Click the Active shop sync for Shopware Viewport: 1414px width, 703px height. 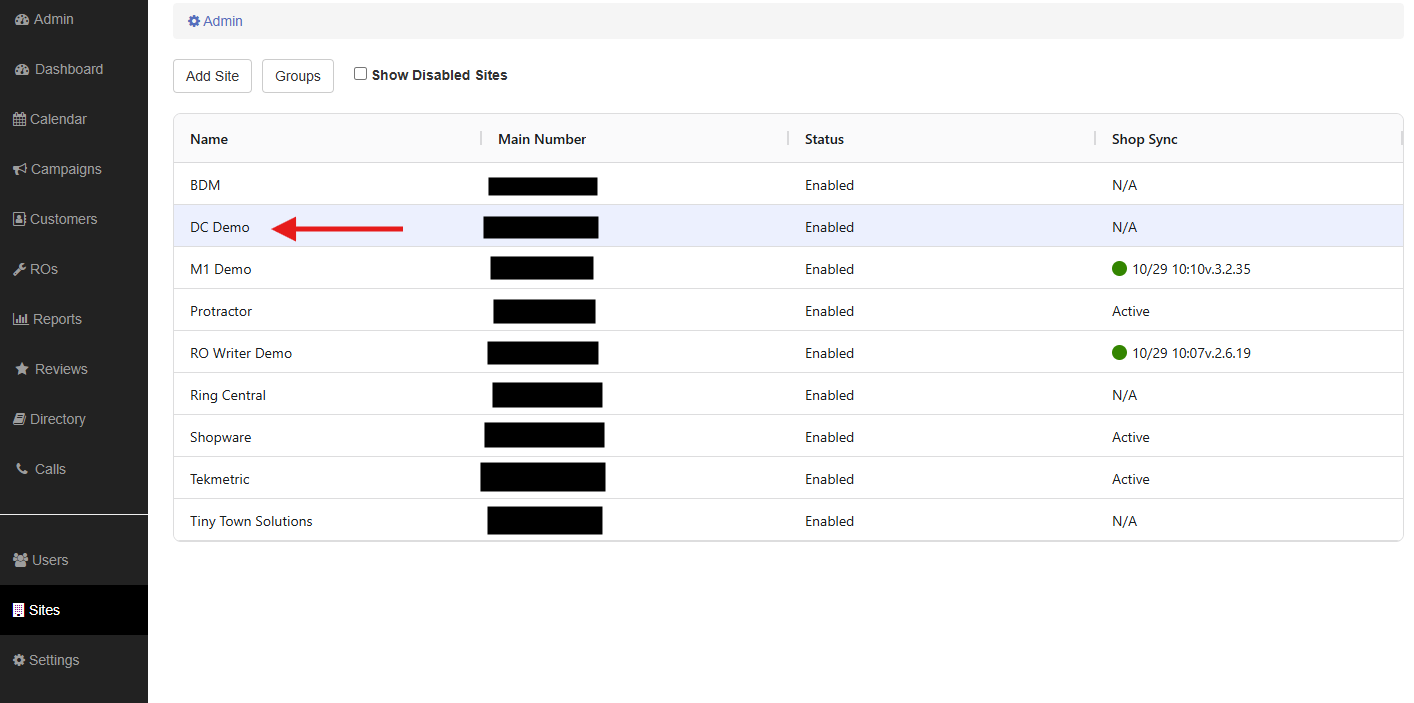[1131, 437]
